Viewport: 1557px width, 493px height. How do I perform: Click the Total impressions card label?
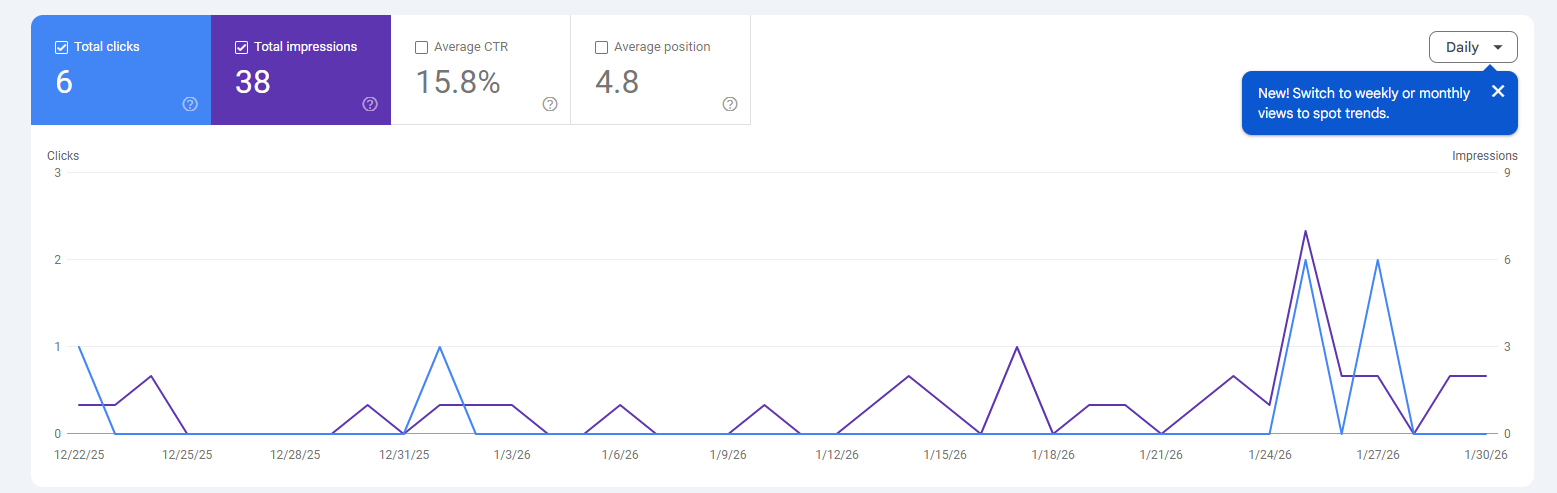[x=306, y=47]
